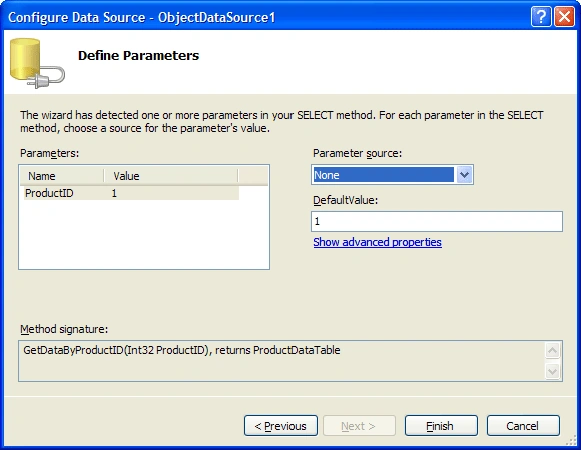581x450 pixels.
Task: Open the Parameter source dropdown arrow
Action: (464, 175)
